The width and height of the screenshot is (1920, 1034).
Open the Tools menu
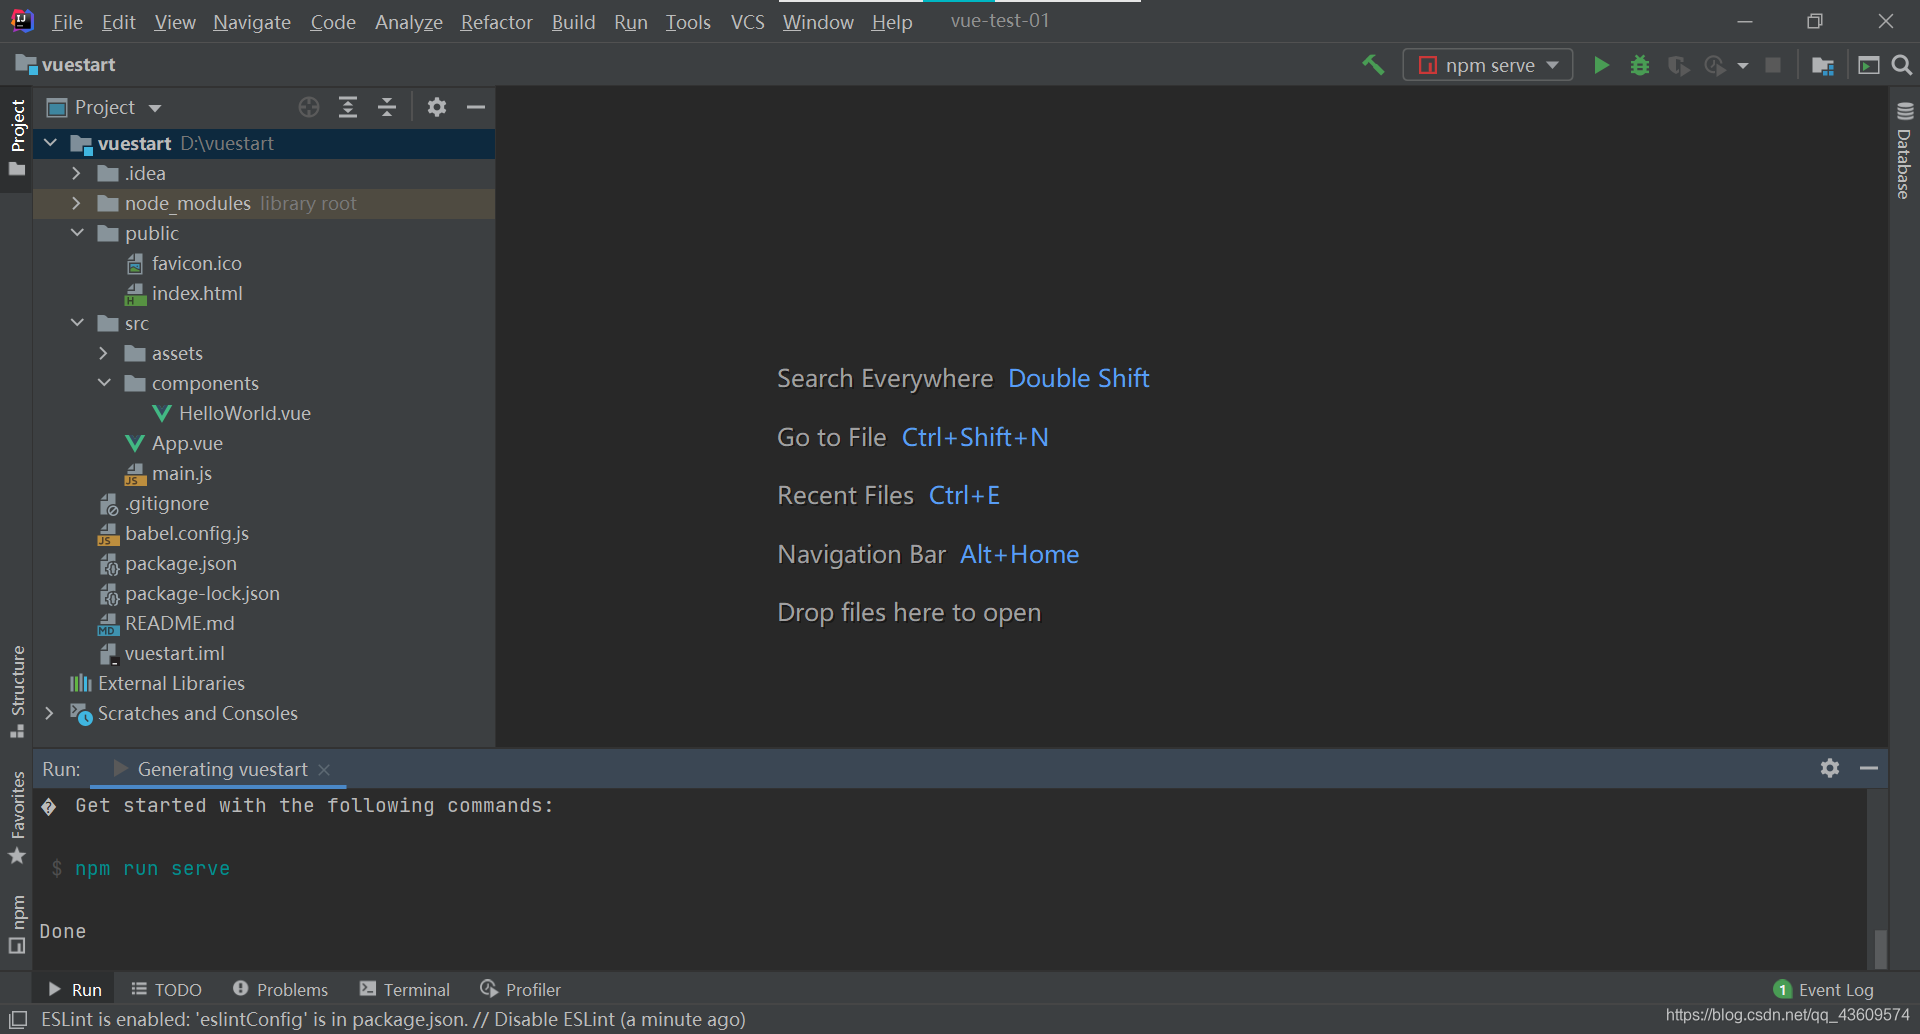tap(688, 21)
